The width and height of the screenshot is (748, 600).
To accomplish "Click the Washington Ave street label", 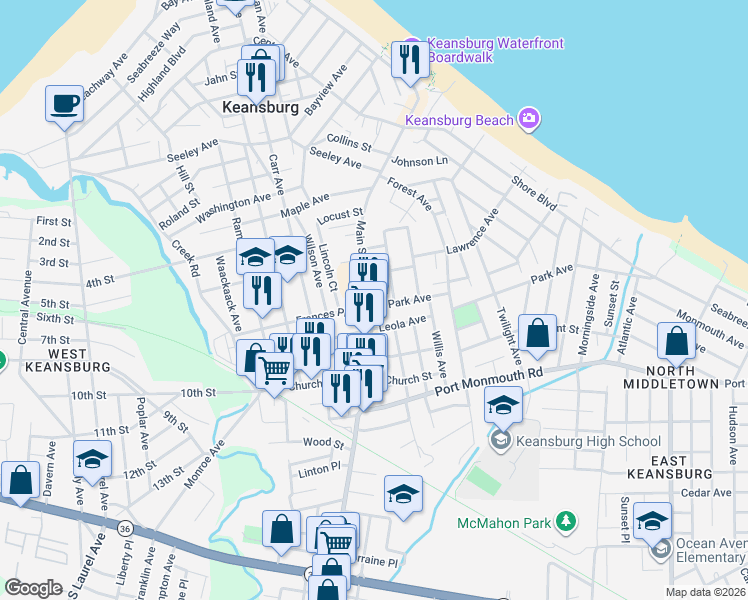I will pyautogui.click(x=233, y=208).
